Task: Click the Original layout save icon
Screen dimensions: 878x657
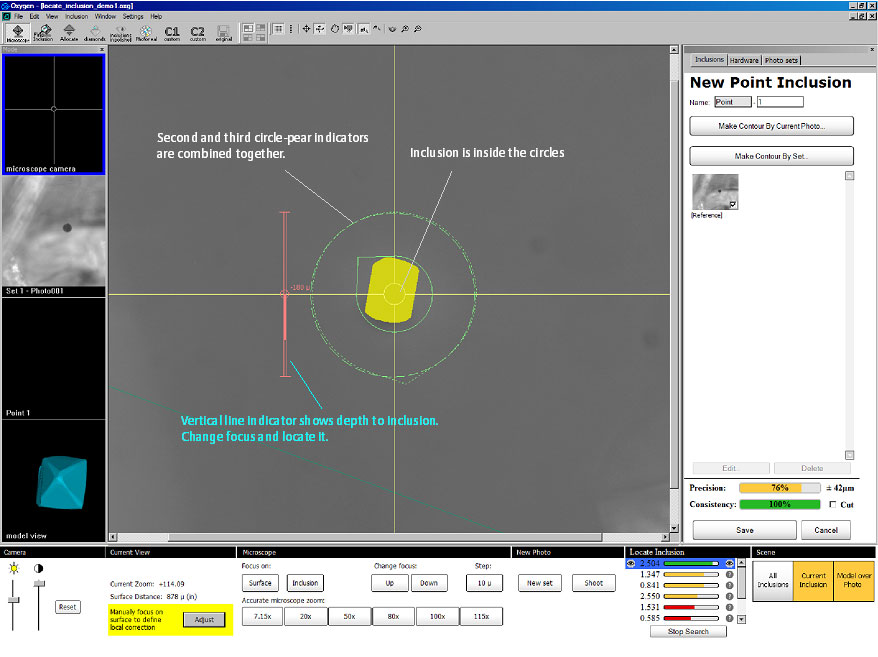Action: [223, 32]
